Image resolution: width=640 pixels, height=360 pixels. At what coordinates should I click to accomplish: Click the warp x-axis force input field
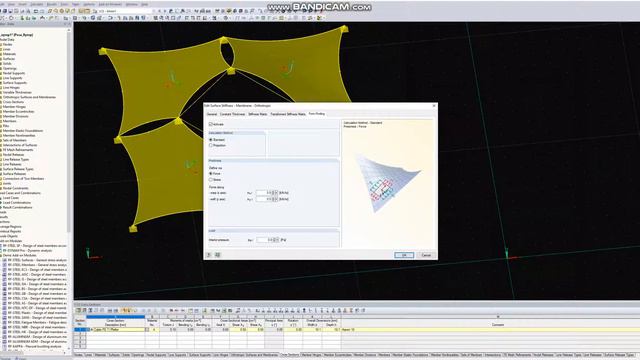point(264,193)
